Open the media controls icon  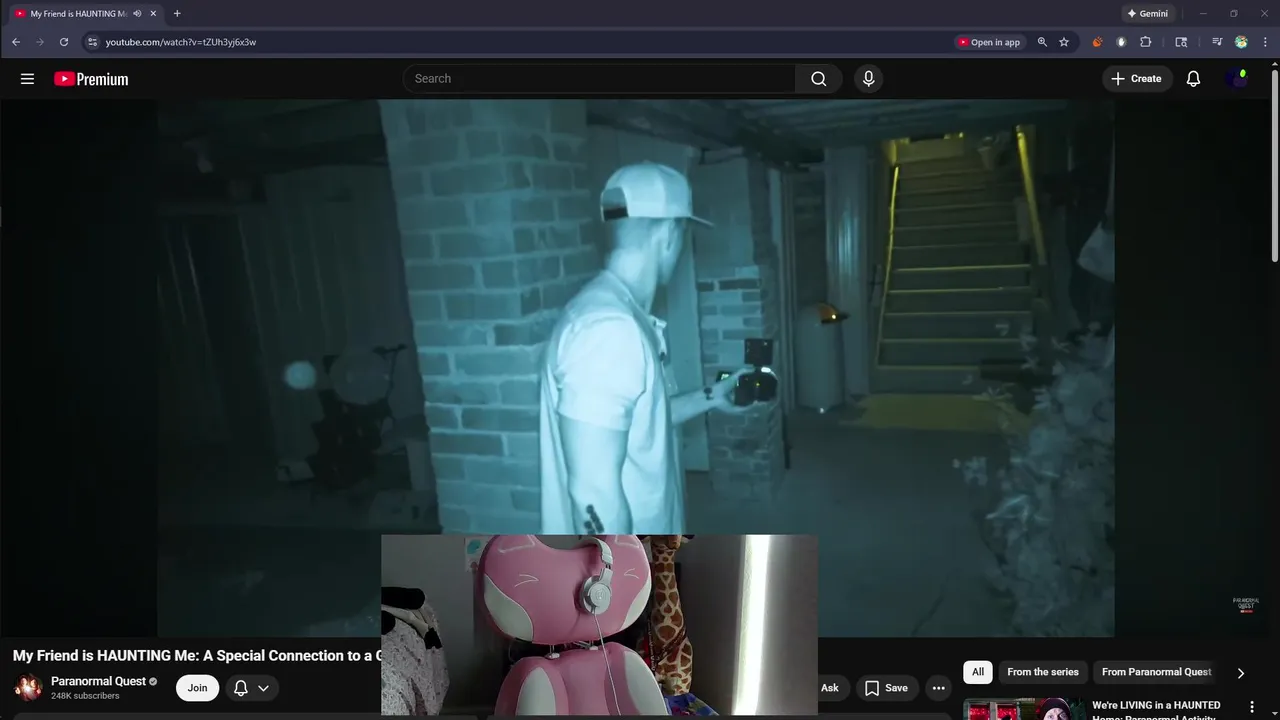(x=1217, y=42)
